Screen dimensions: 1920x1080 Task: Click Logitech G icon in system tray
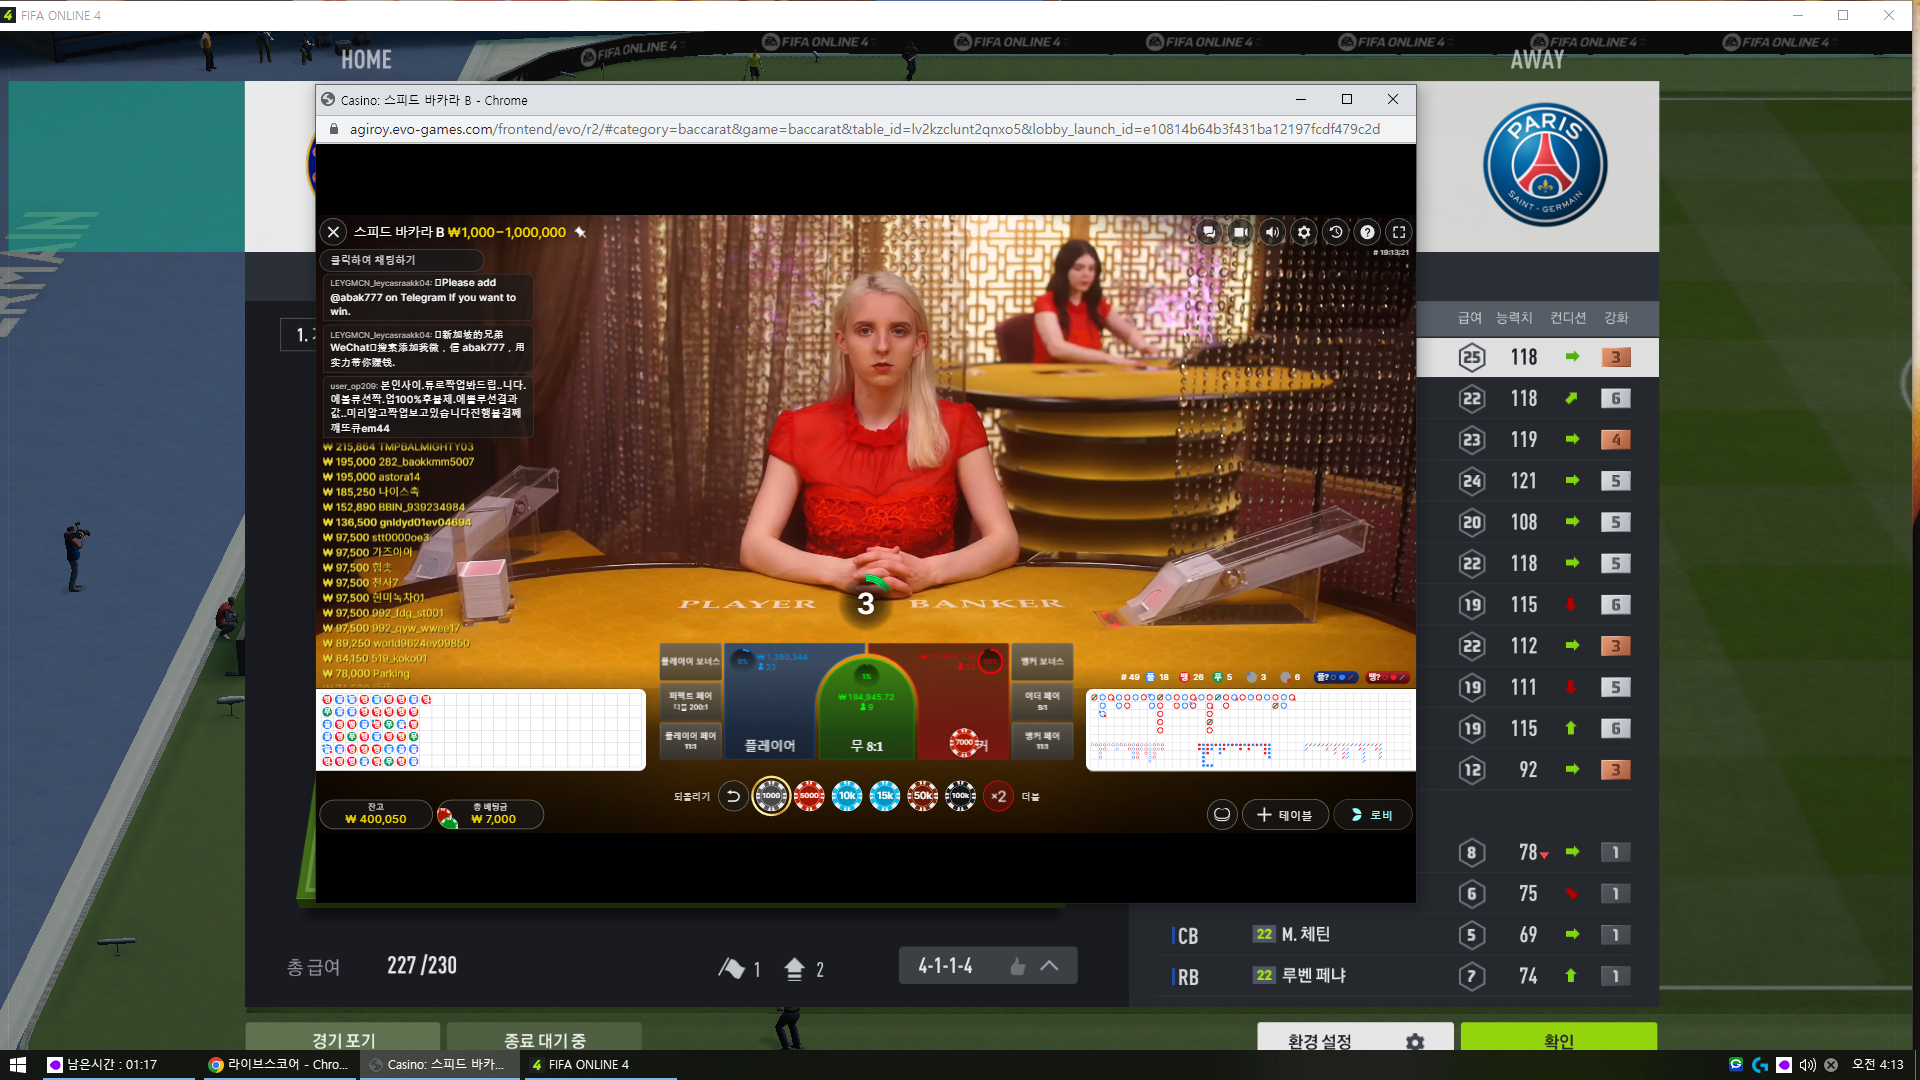(1760, 1065)
